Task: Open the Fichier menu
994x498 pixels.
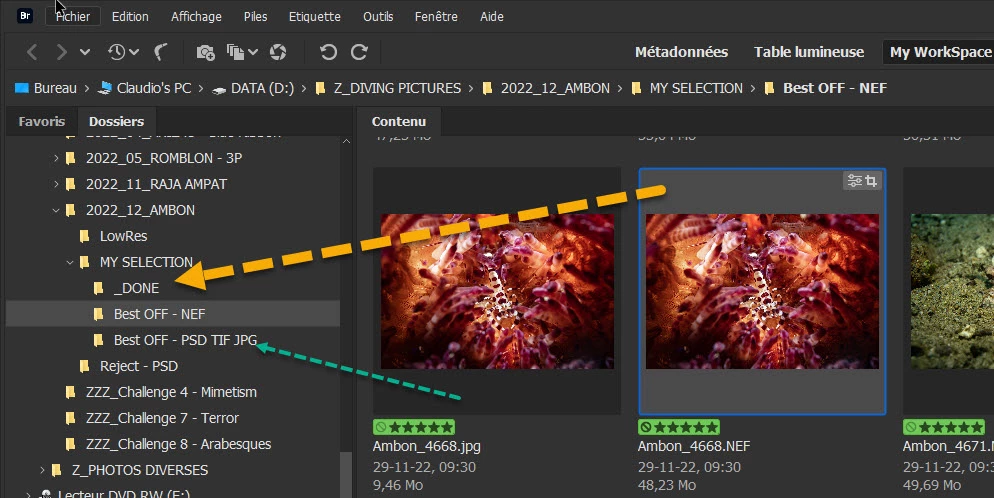Action: coord(73,16)
